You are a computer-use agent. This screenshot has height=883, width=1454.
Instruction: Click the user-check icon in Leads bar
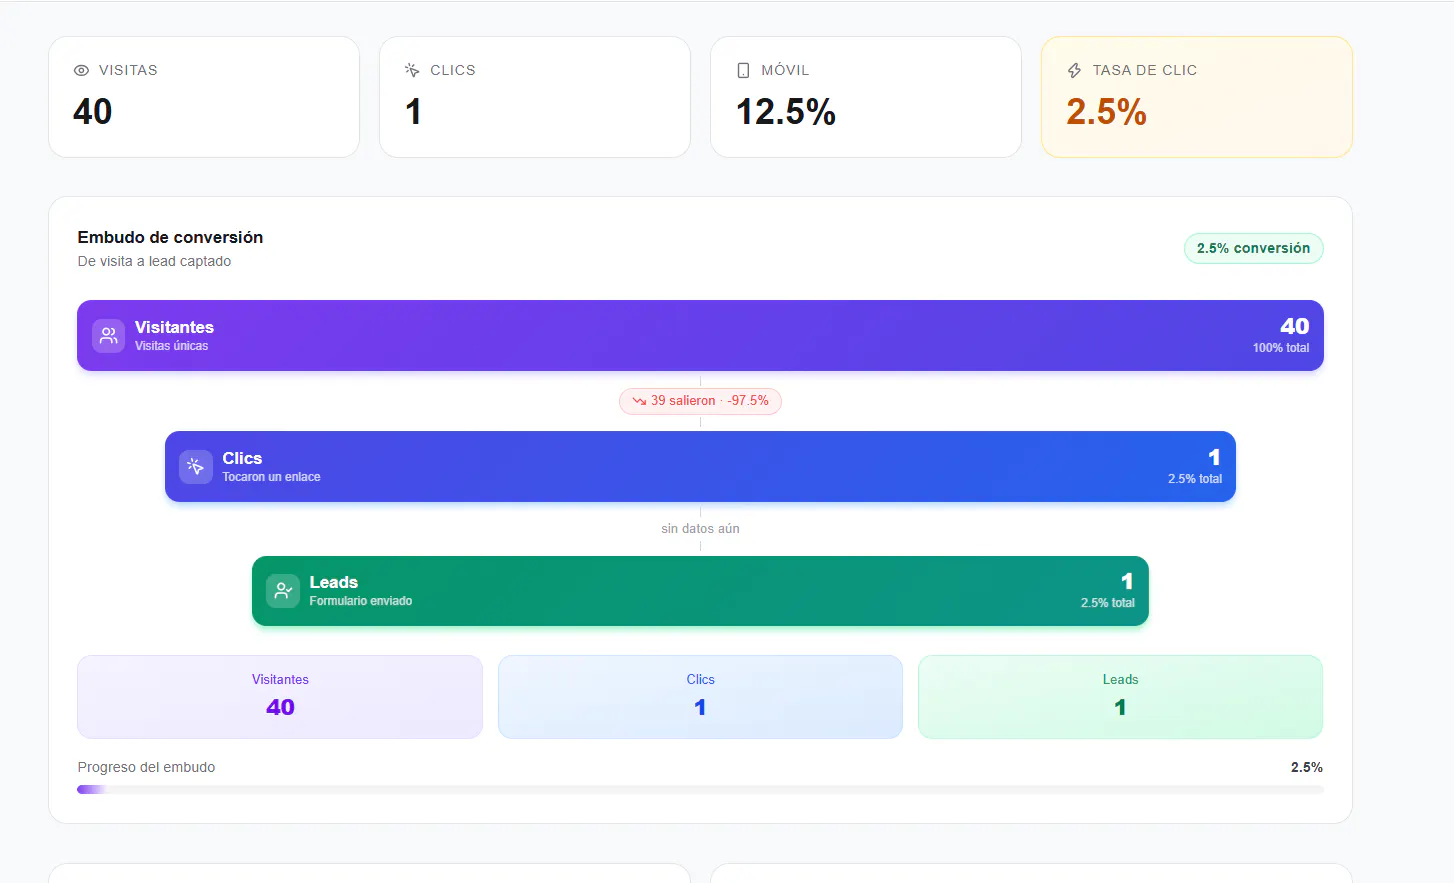[x=283, y=591]
